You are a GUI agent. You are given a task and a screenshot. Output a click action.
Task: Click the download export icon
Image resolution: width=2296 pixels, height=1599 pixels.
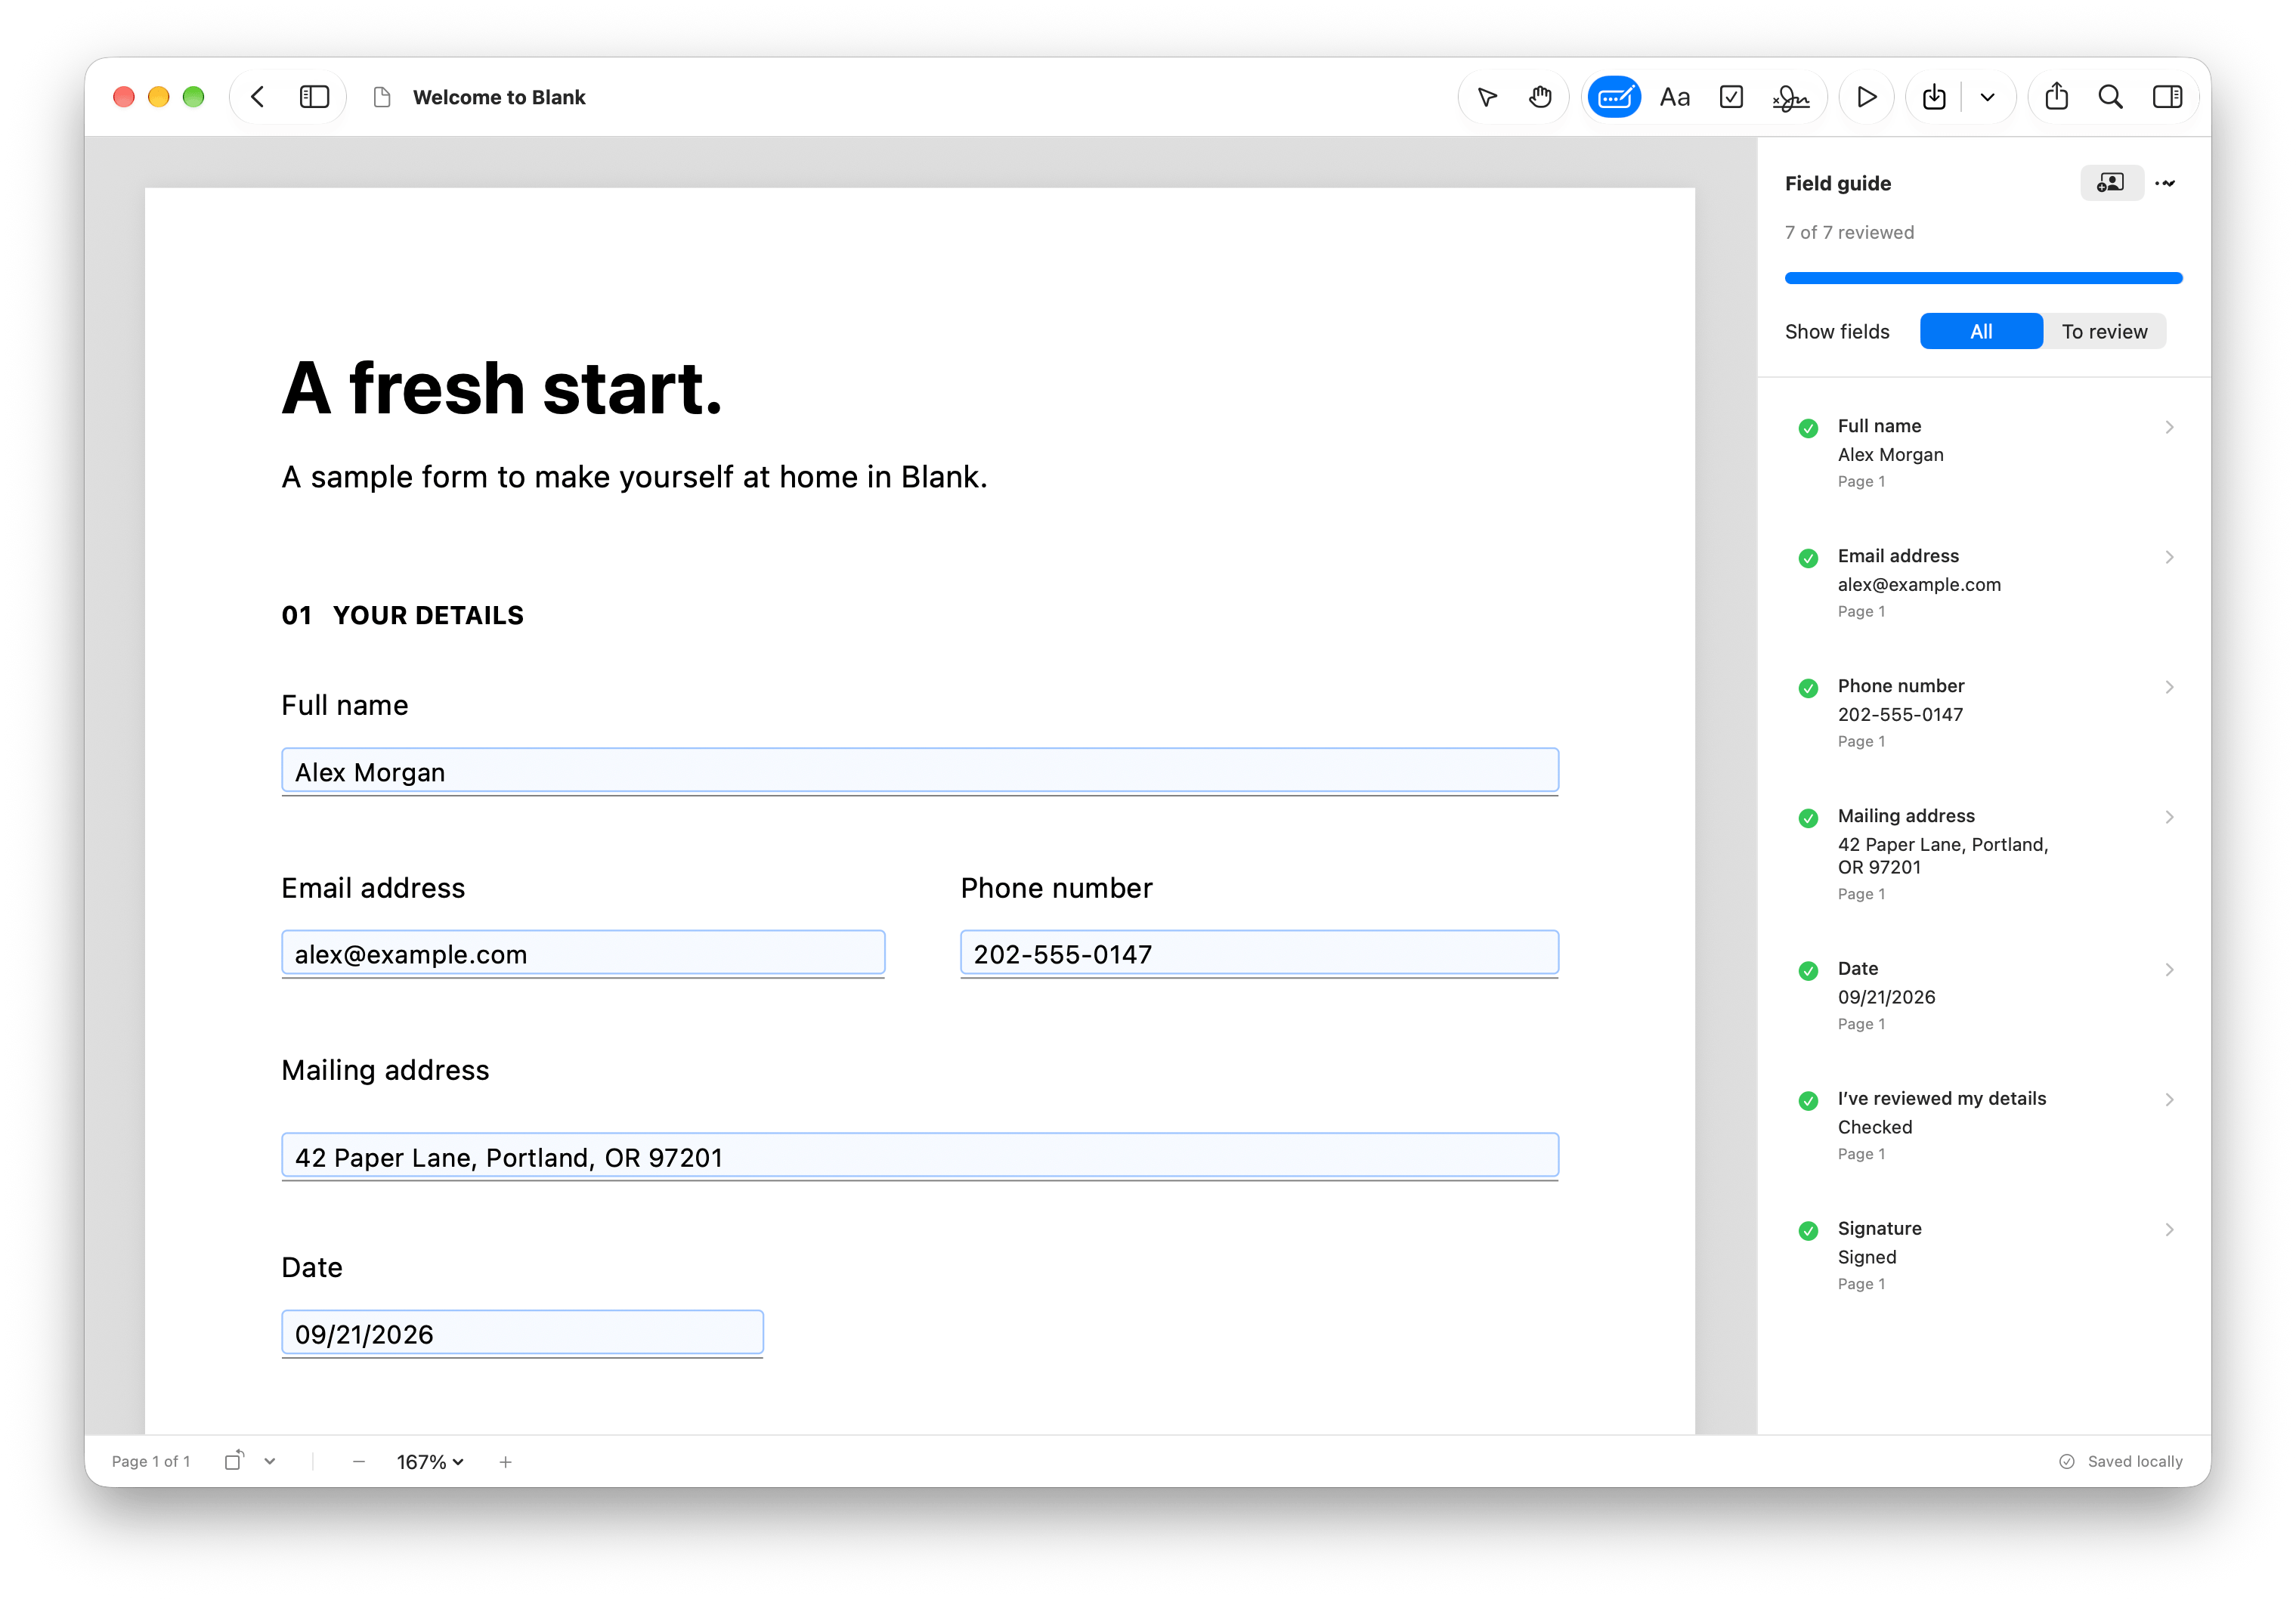1934,97
